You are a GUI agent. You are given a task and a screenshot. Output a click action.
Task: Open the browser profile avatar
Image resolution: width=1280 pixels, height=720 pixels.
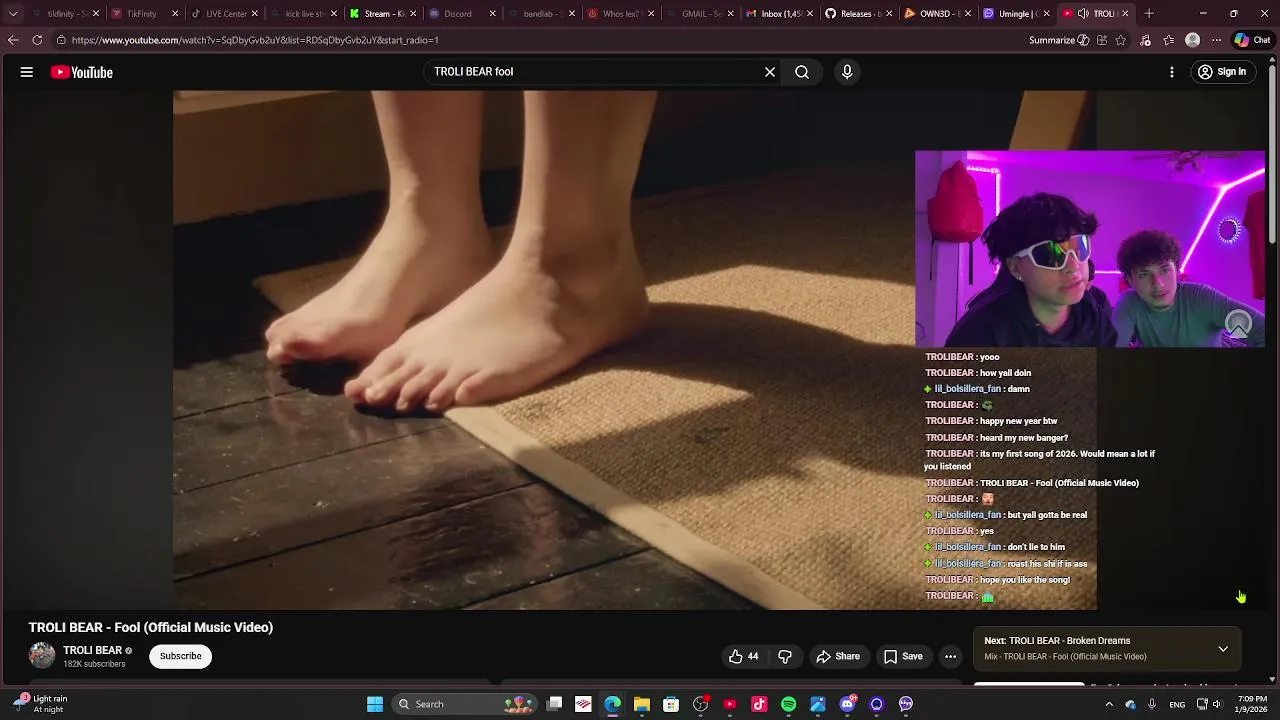[x=1192, y=40]
